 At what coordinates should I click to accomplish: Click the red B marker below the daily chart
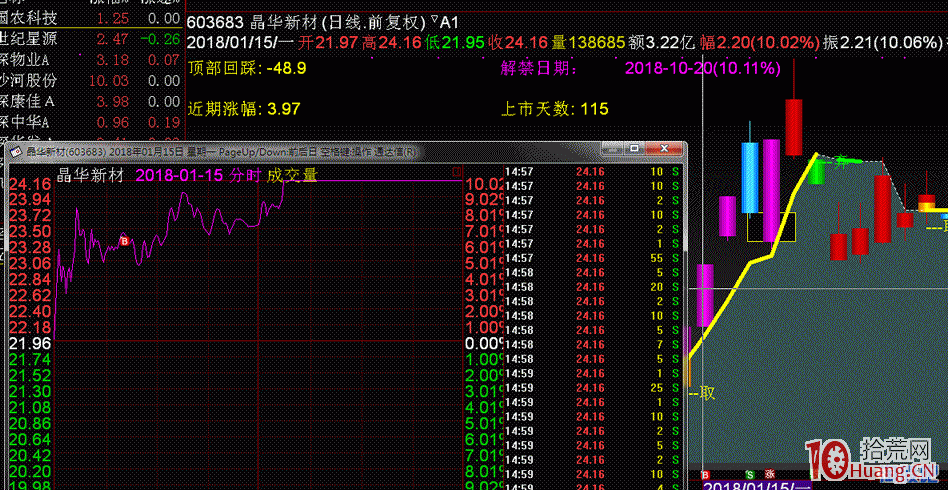(704, 474)
